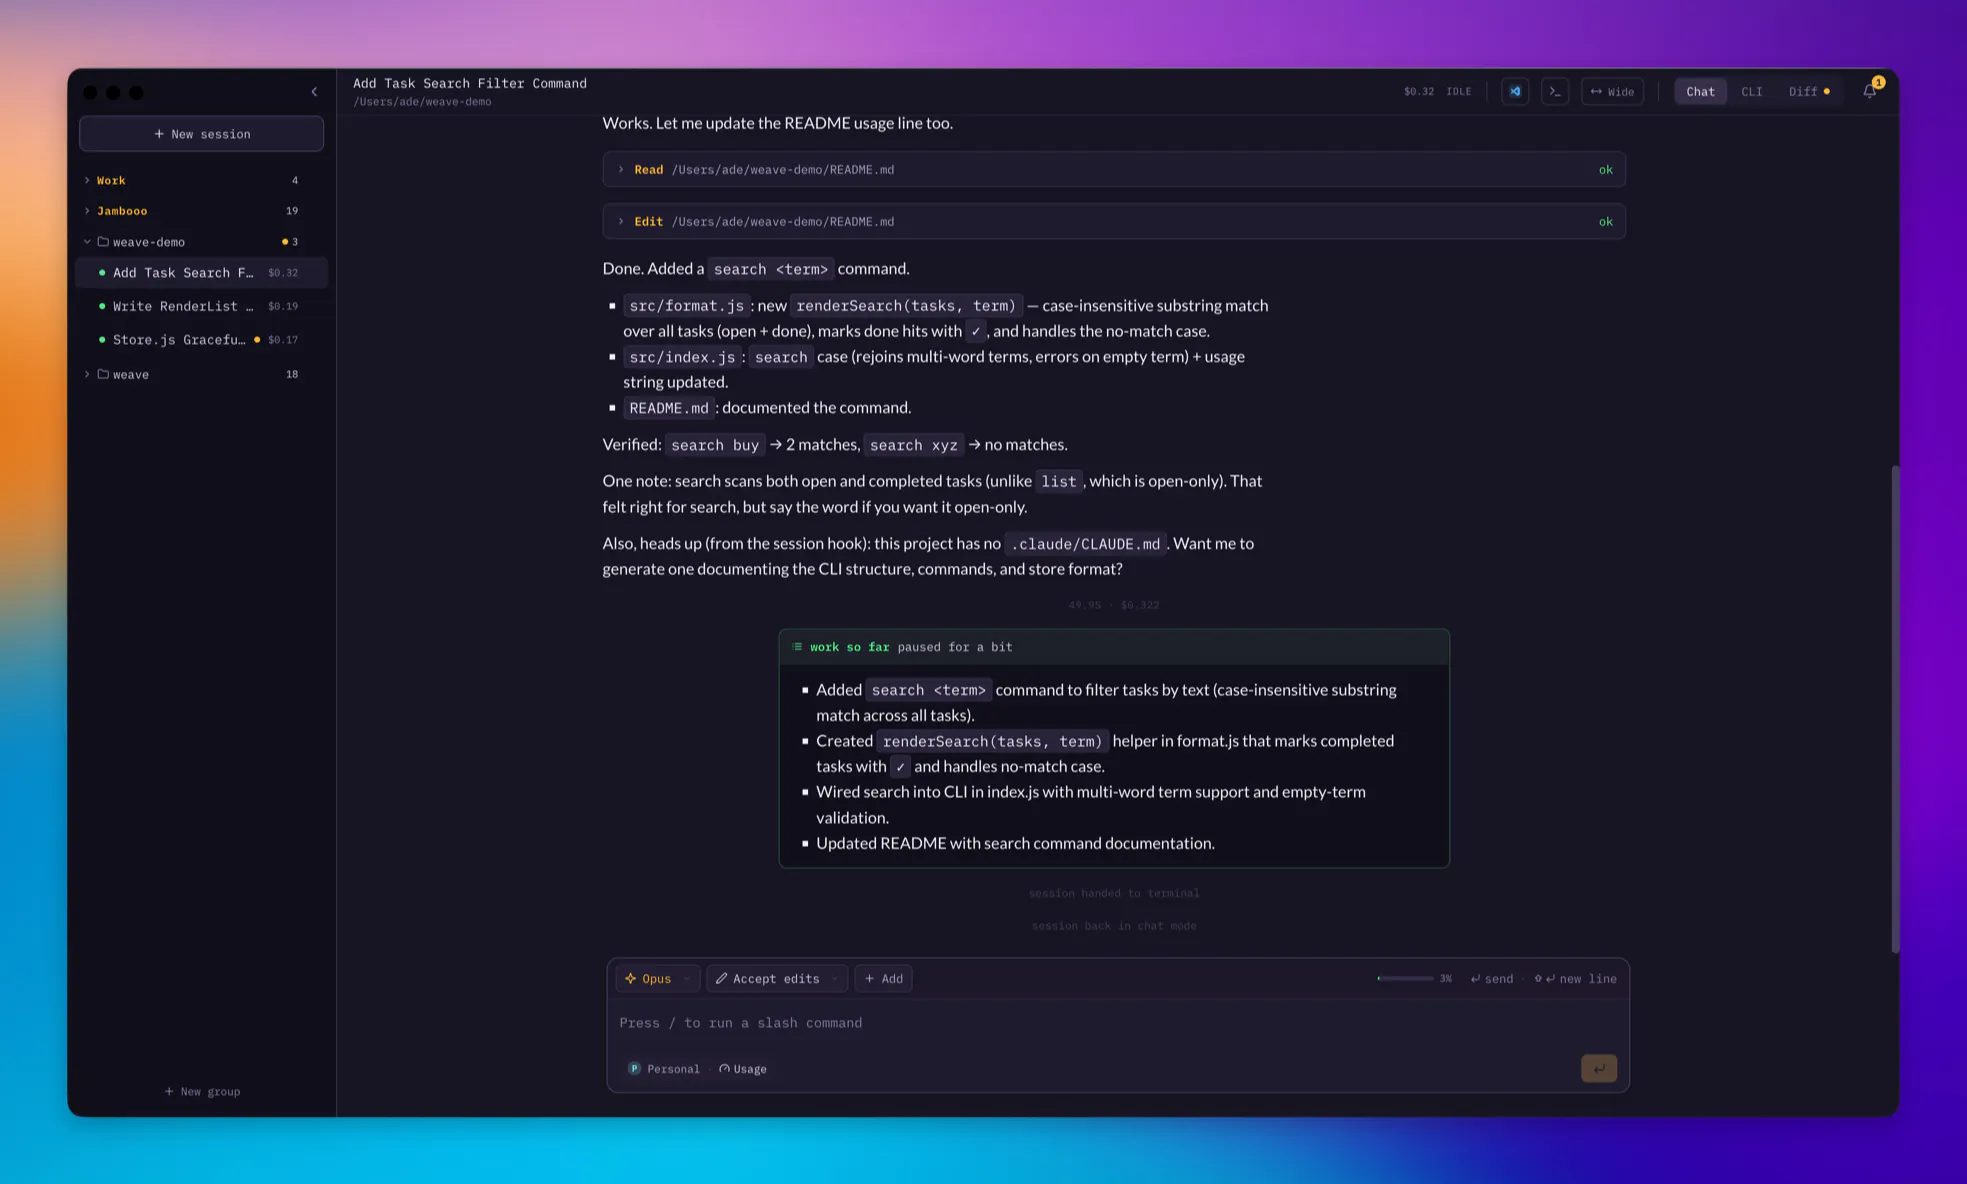Open Write RenderList session
The image size is (1967, 1184).
point(201,306)
